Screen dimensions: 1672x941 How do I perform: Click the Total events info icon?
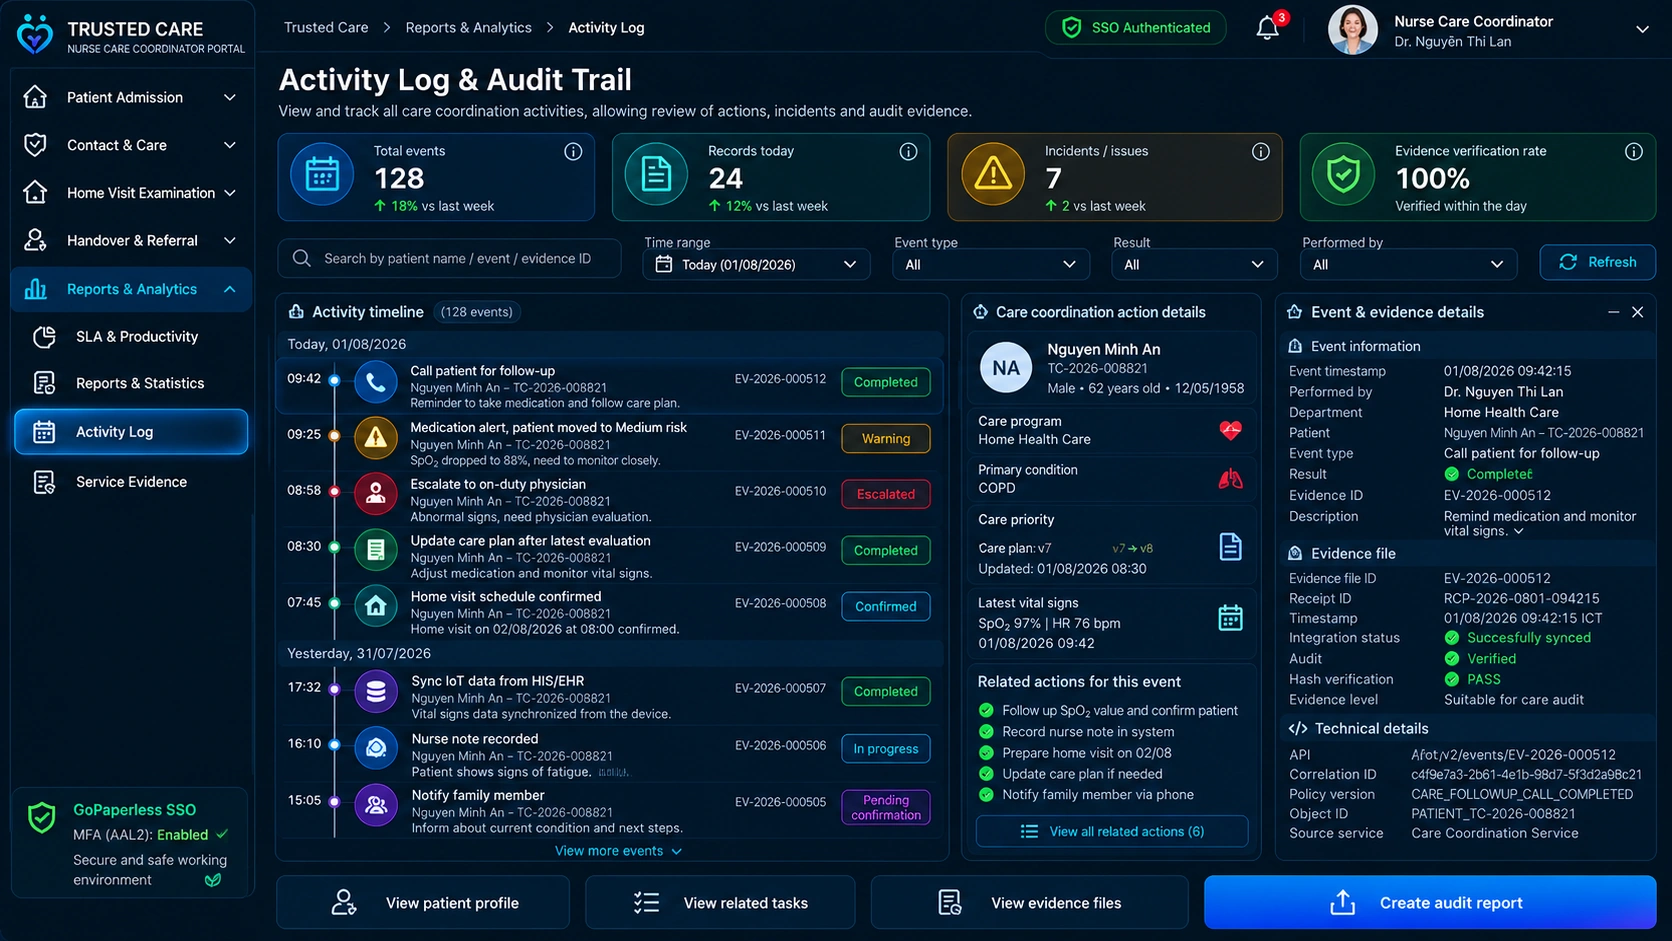pos(573,152)
